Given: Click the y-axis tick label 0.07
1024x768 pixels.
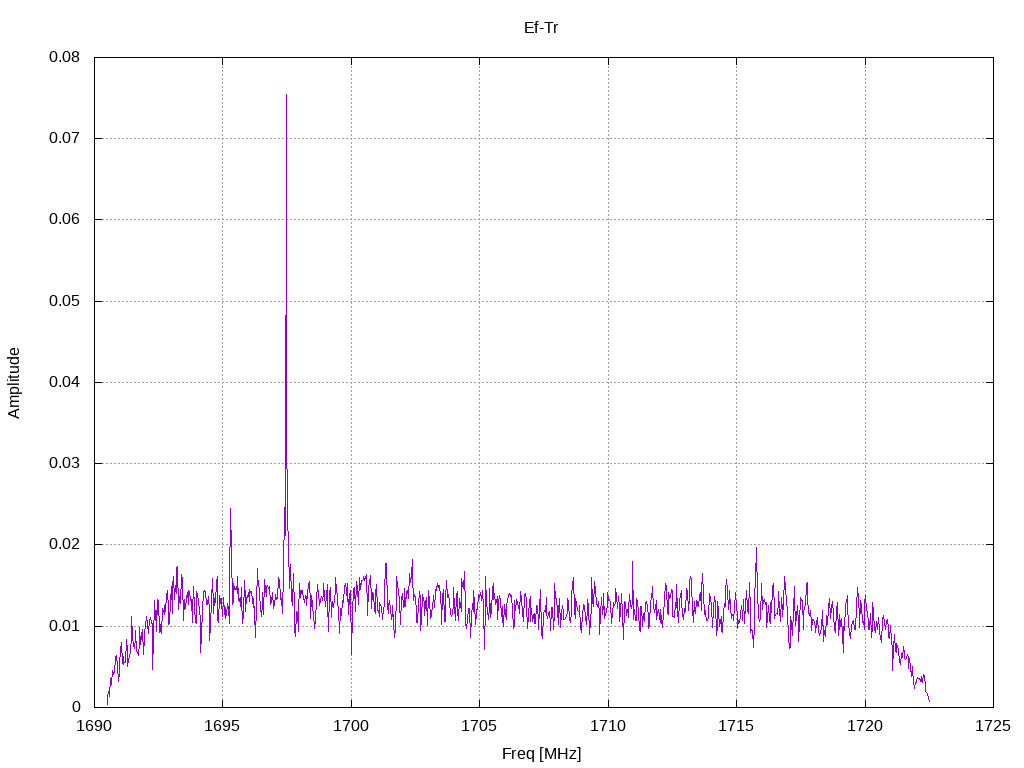Looking at the screenshot, I should (64, 138).
